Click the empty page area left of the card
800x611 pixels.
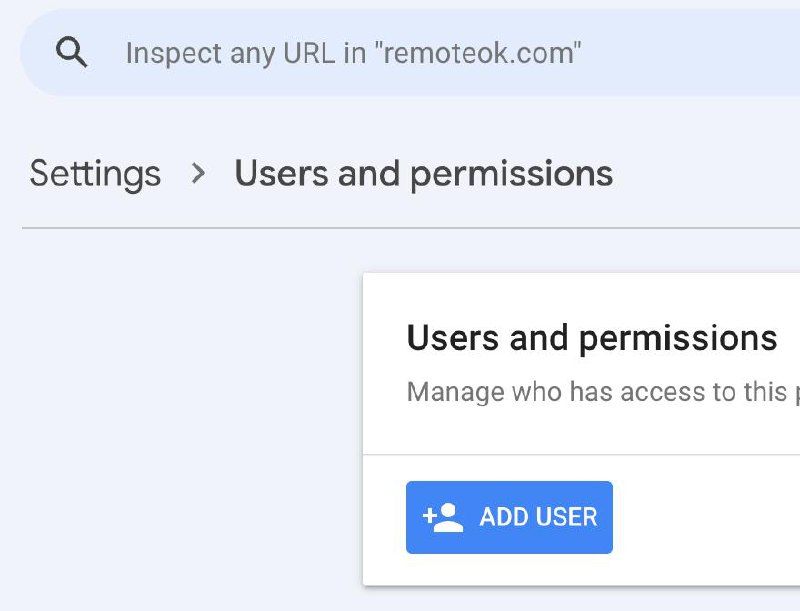coord(180,420)
